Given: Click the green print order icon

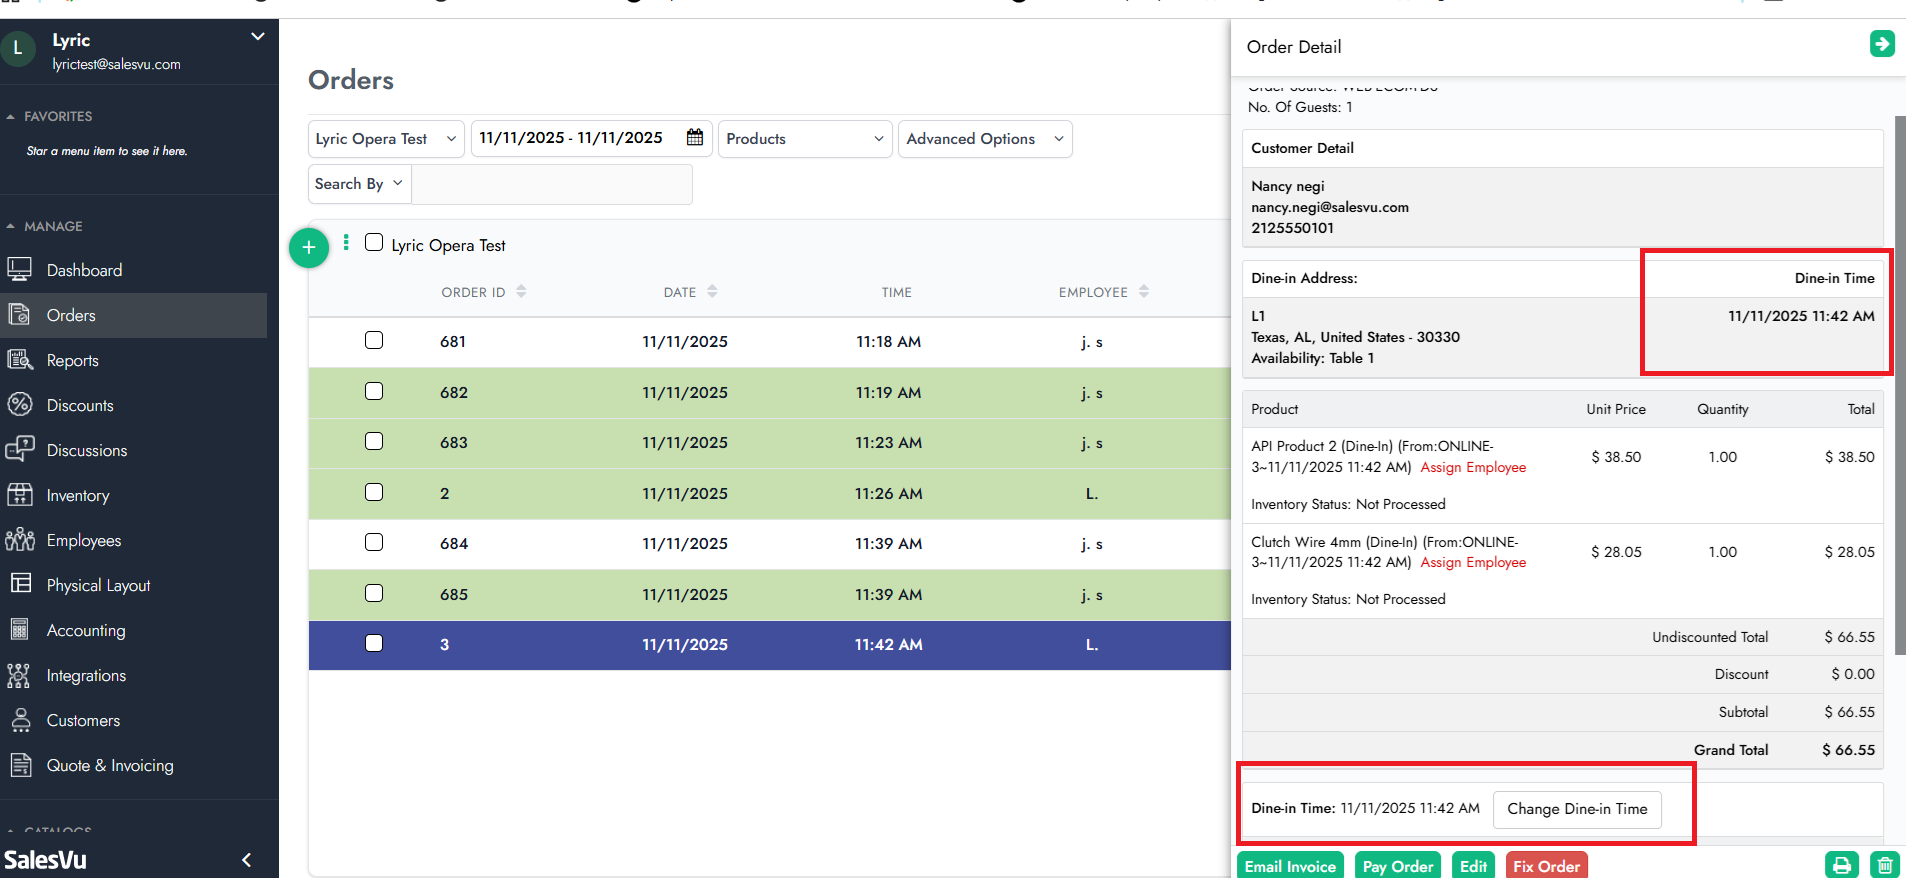Looking at the screenshot, I should click(1841, 865).
